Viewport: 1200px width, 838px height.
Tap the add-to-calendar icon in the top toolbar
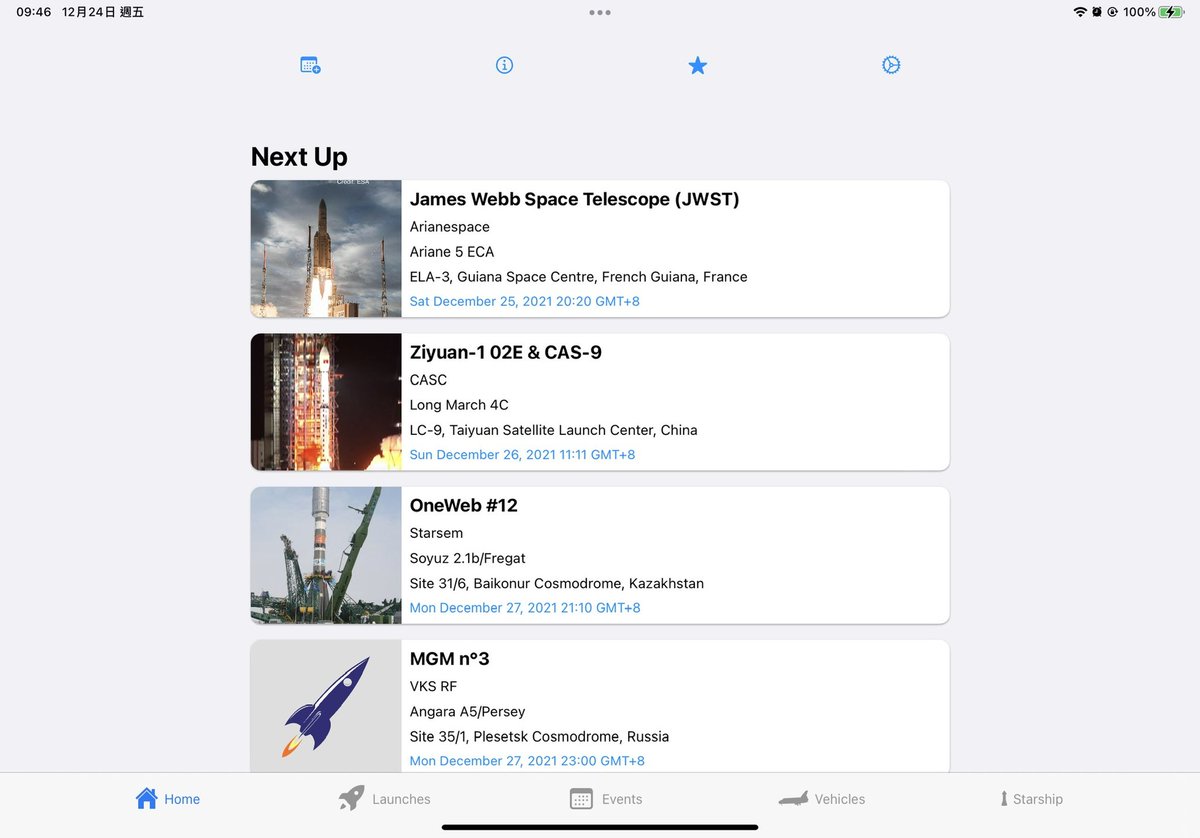(310, 65)
